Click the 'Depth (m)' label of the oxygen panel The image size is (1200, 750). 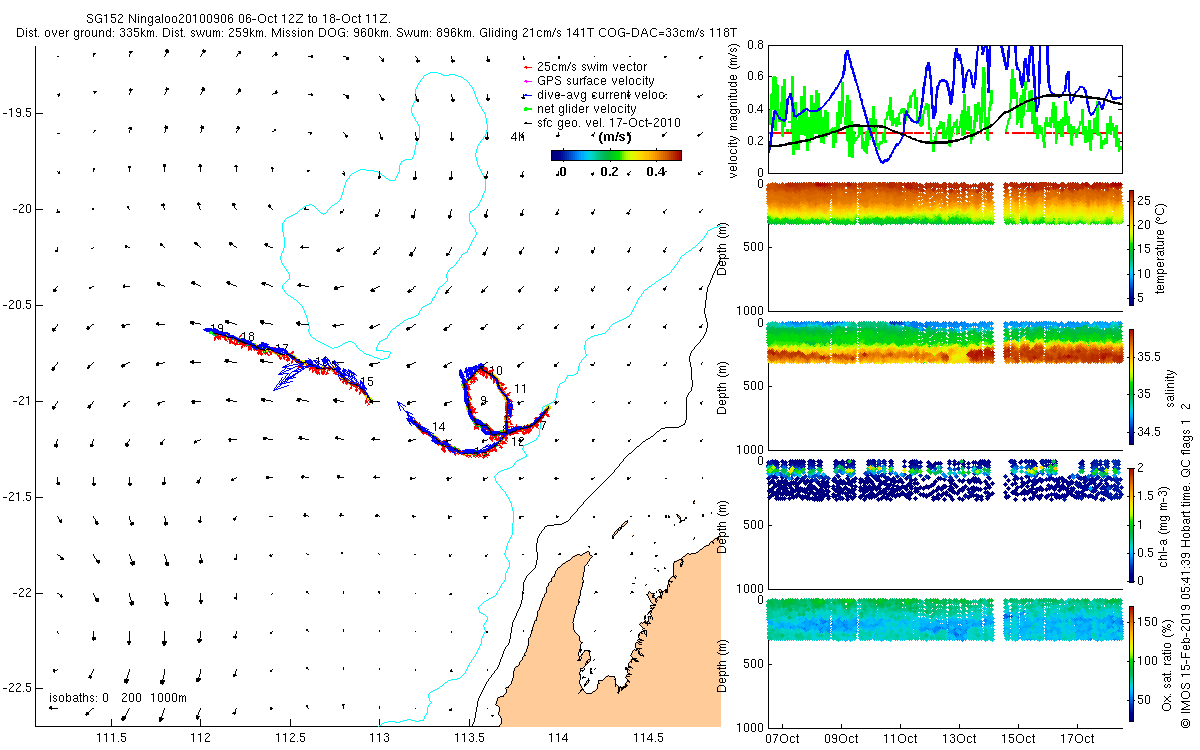(x=723, y=667)
